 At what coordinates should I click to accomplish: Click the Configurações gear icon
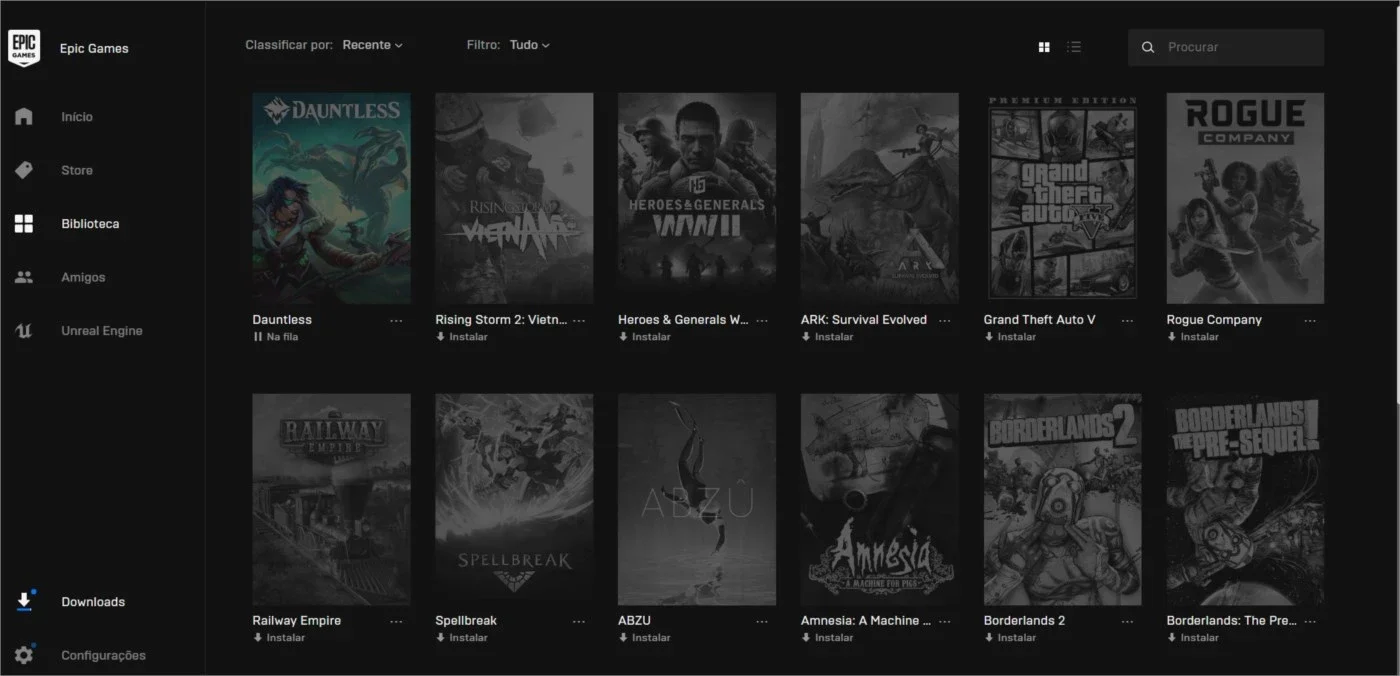(x=24, y=655)
